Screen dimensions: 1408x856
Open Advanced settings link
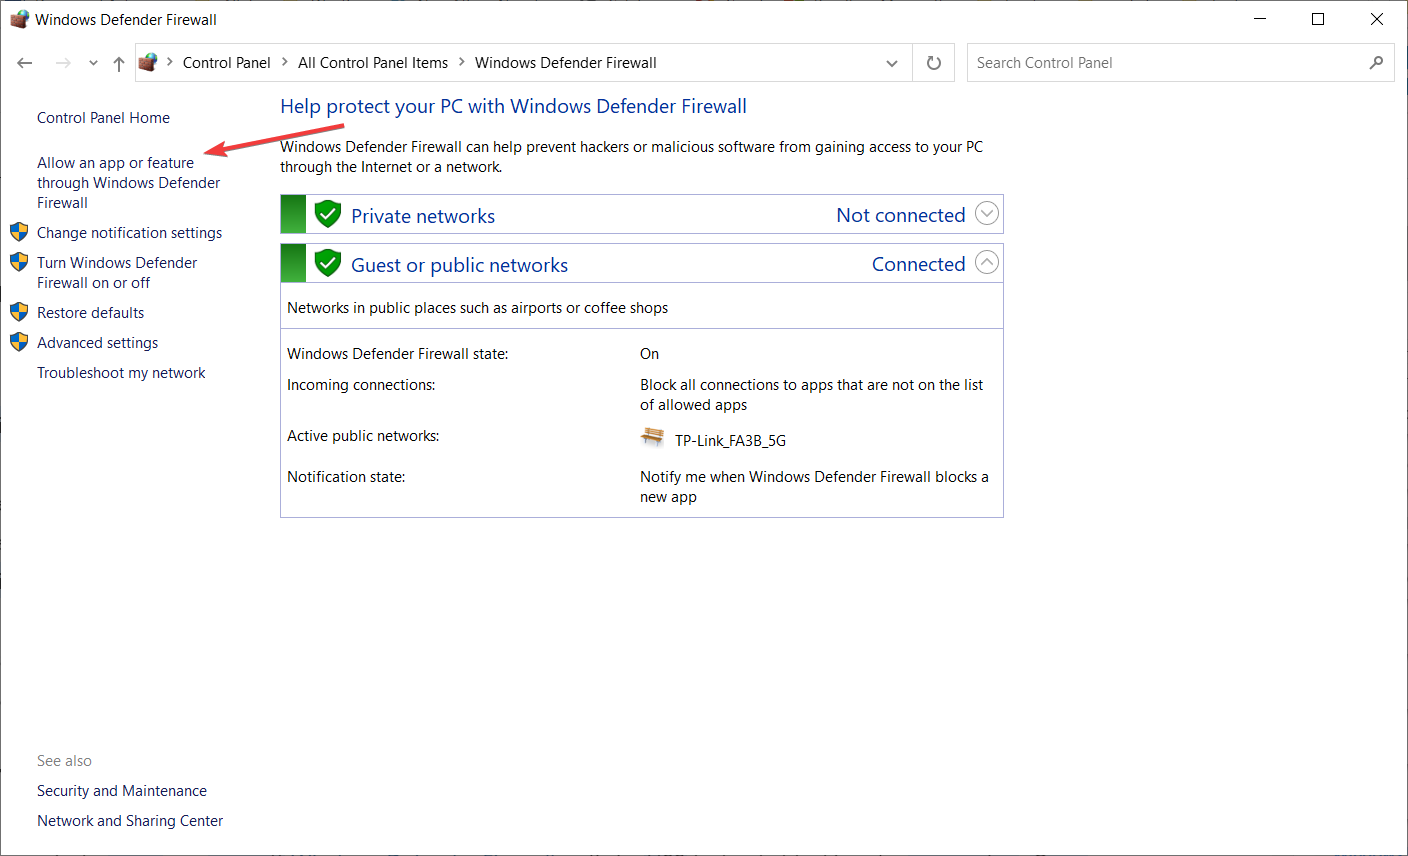98,343
